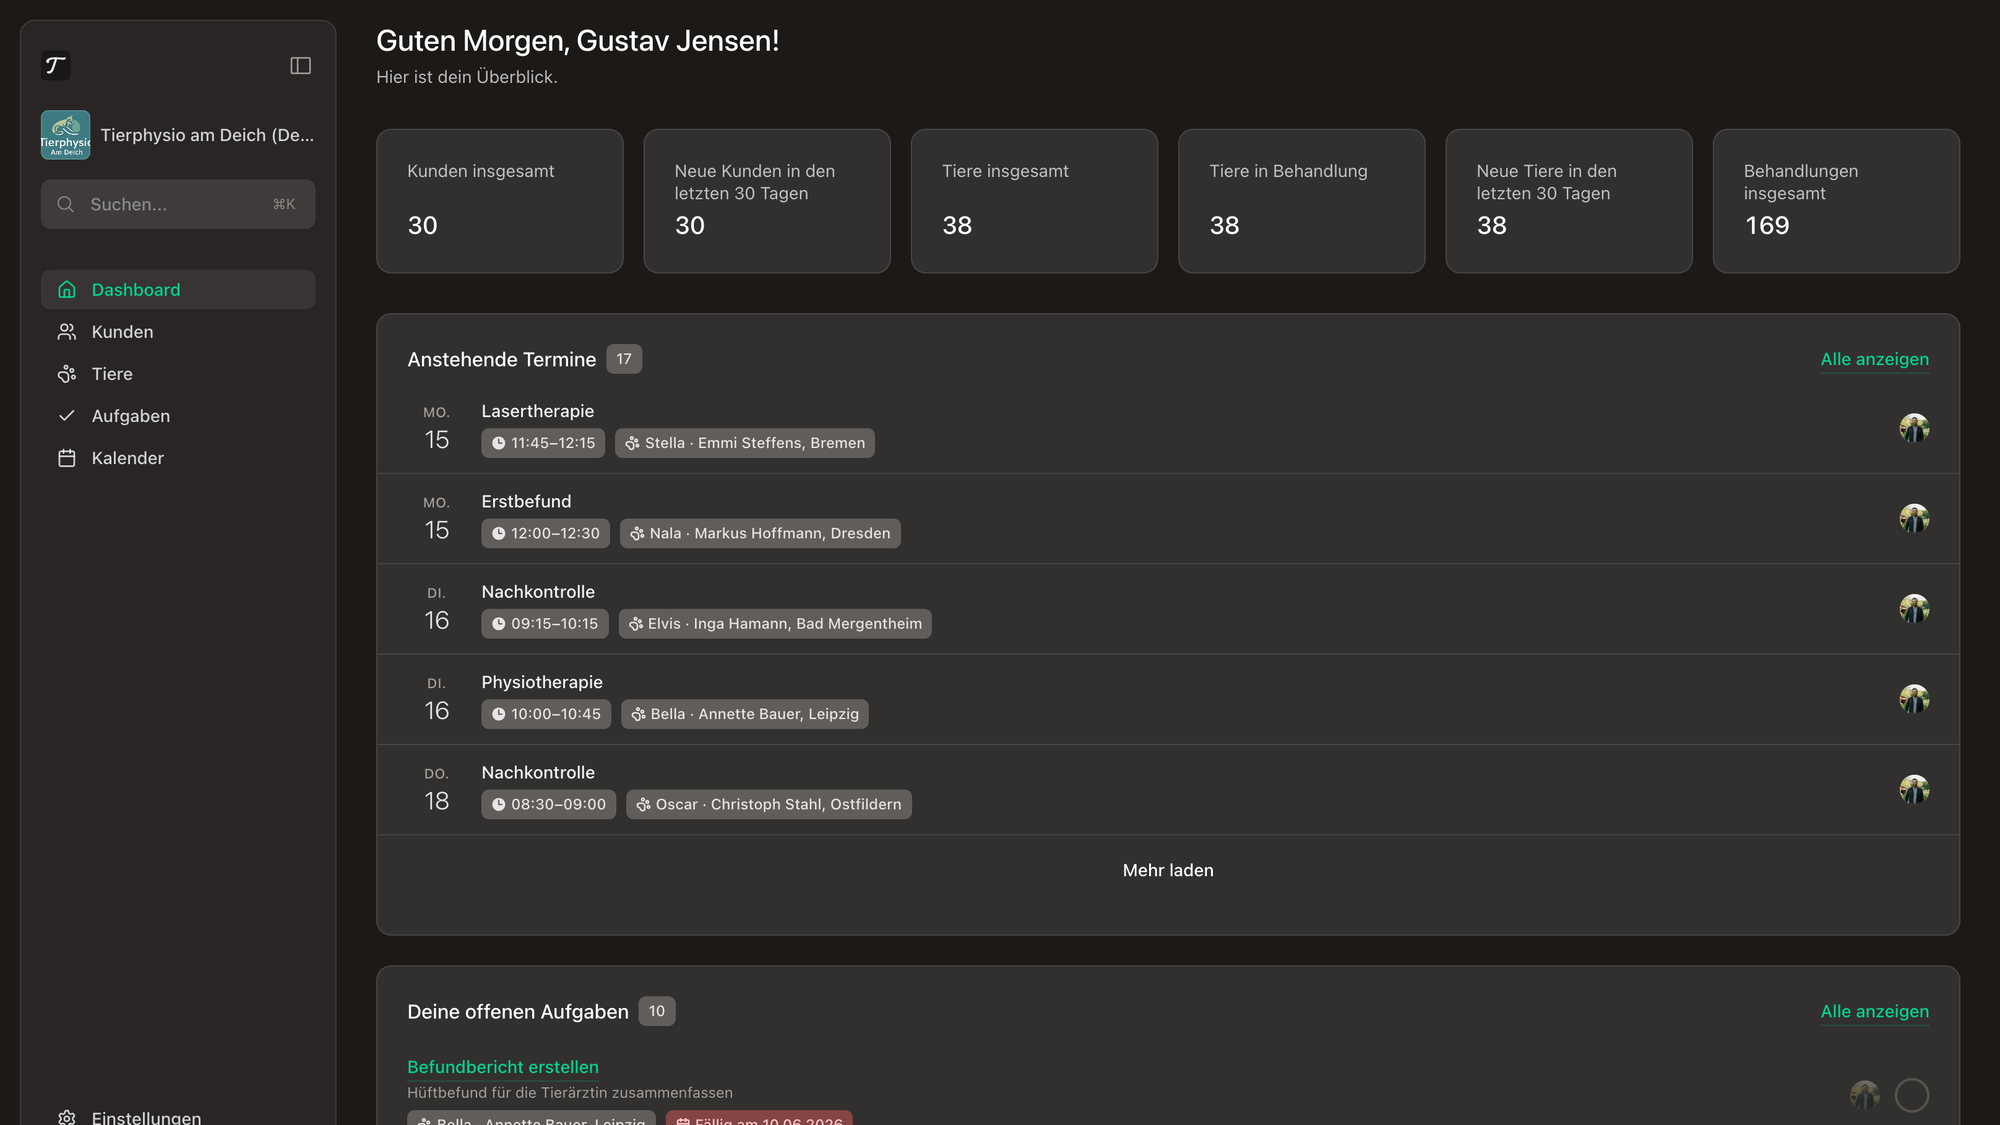Viewport: 2000px width, 1125px height.
Task: Select the Behandlungen insgesamt card
Action: click(1836, 201)
